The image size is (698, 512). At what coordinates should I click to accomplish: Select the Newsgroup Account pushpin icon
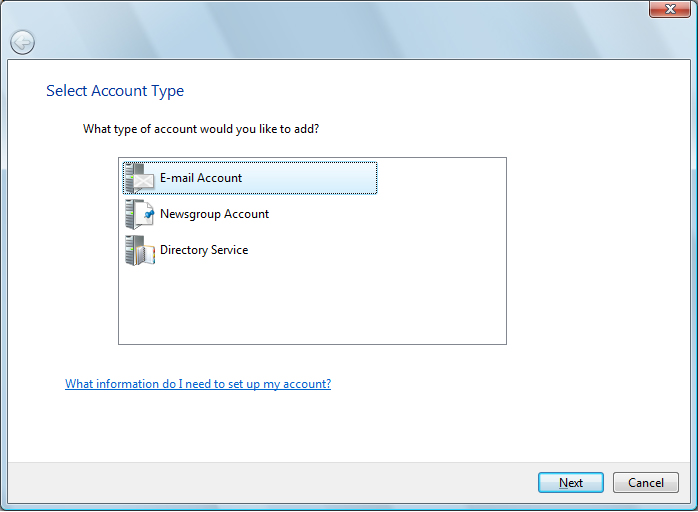140,214
